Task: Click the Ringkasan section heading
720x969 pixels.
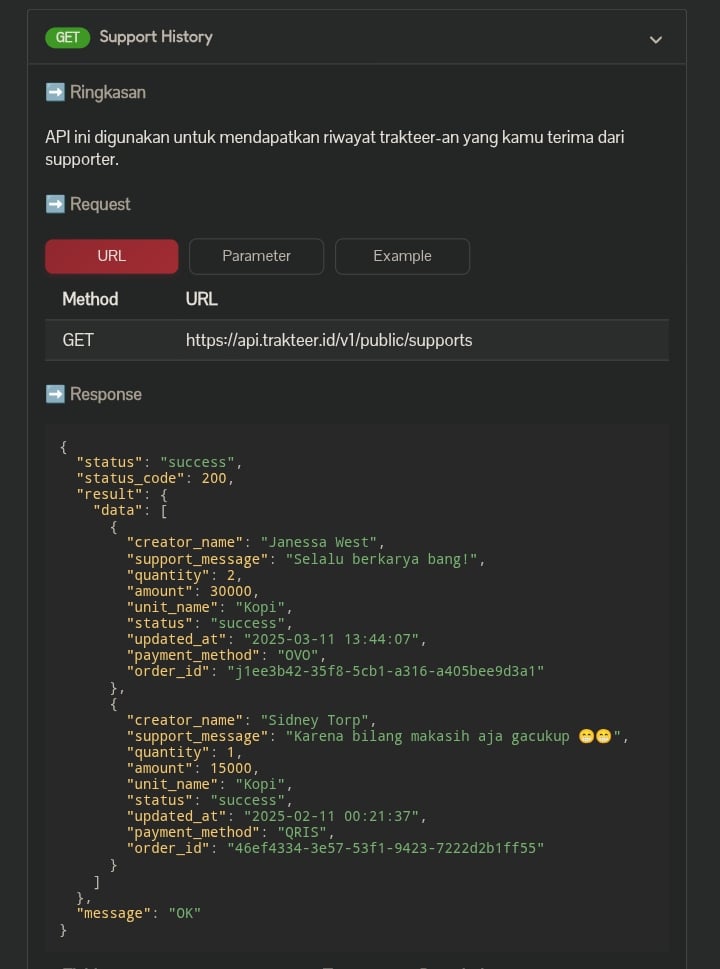Action: tap(108, 92)
